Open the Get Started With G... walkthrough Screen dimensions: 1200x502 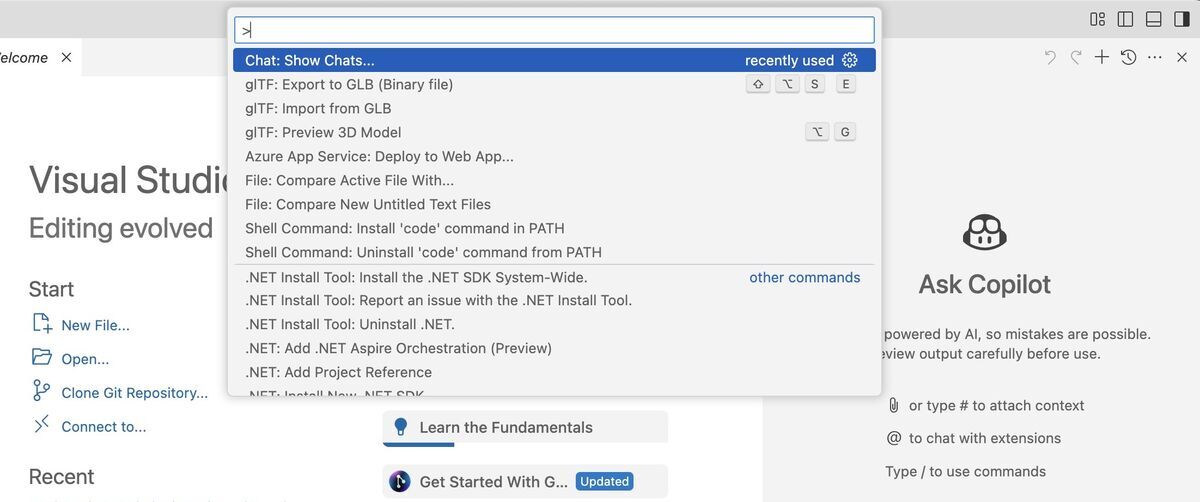tap(525, 482)
